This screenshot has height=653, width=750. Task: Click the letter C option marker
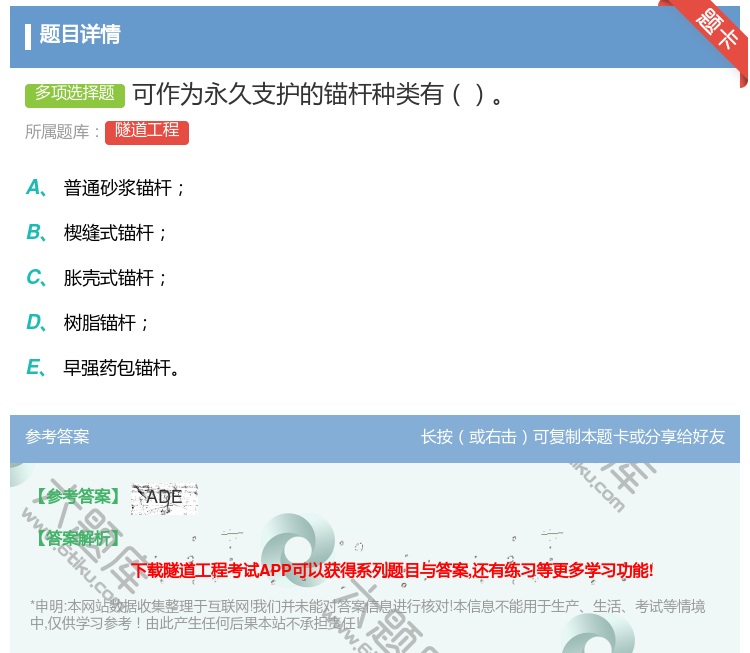[x=36, y=277]
